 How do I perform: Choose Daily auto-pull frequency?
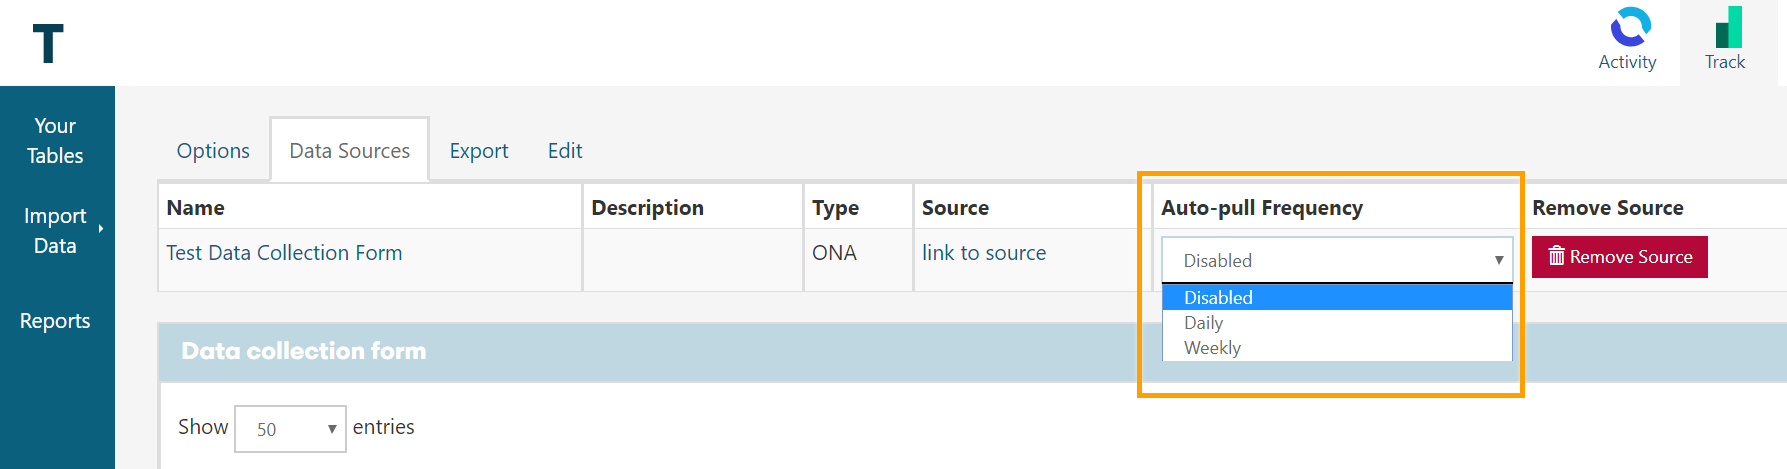[1336, 323]
